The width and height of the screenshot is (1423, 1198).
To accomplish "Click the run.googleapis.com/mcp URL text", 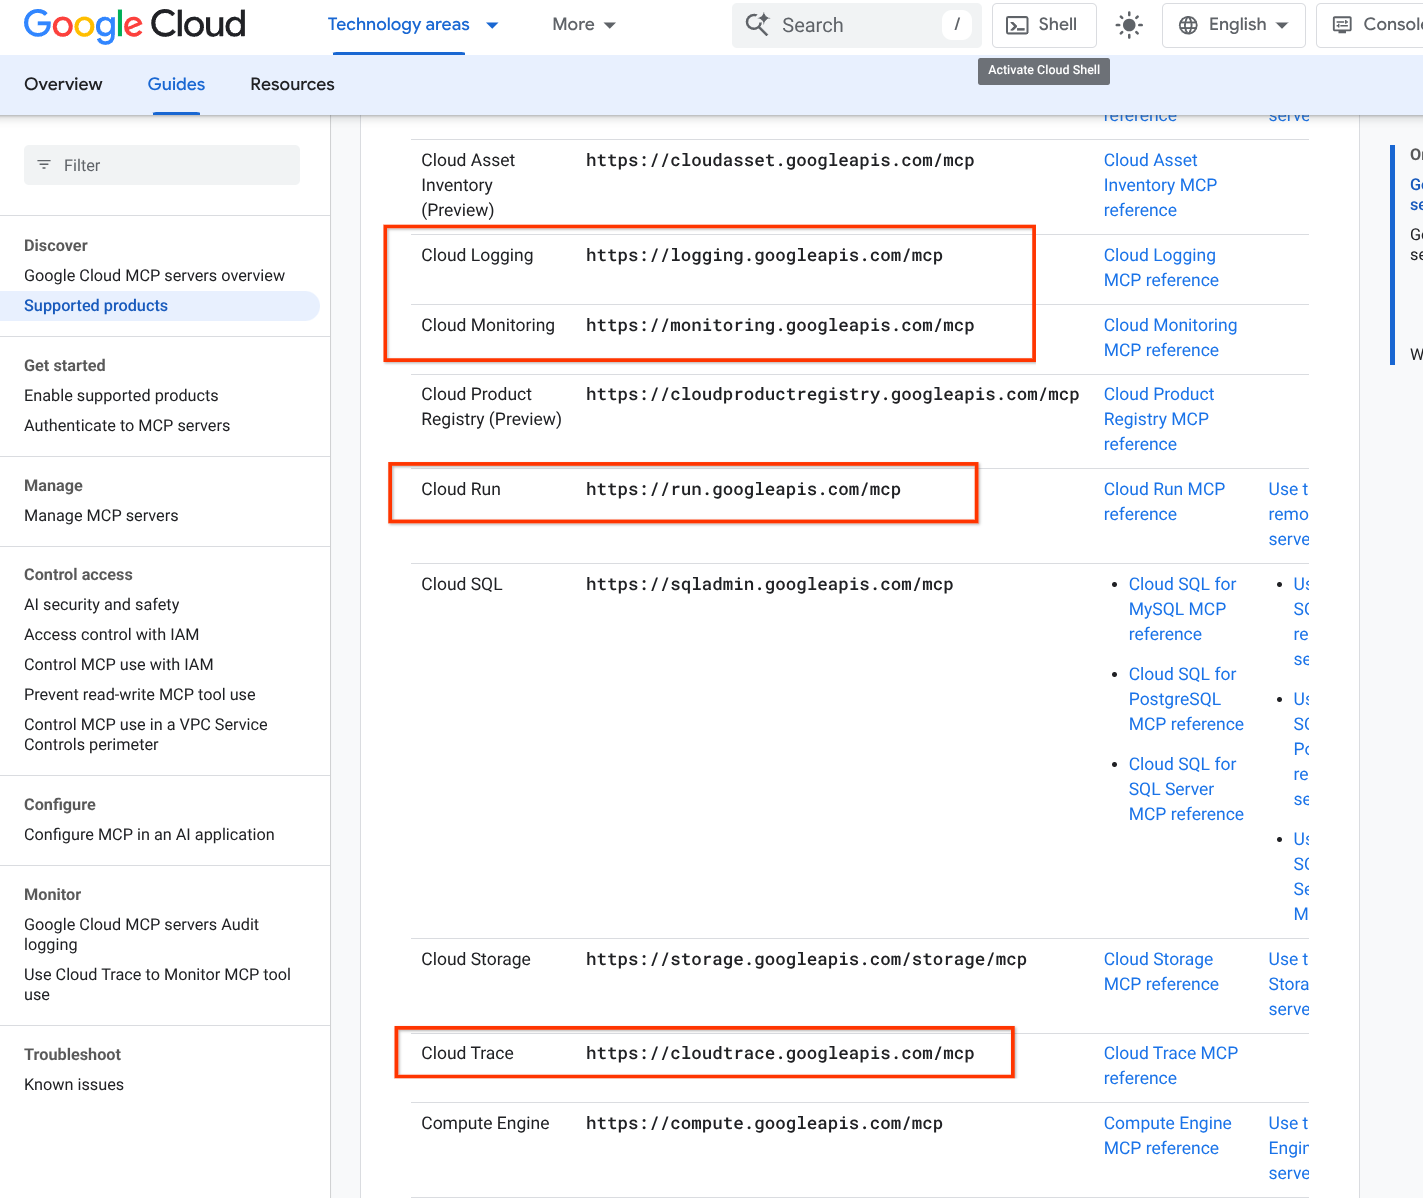I will pos(743,489).
